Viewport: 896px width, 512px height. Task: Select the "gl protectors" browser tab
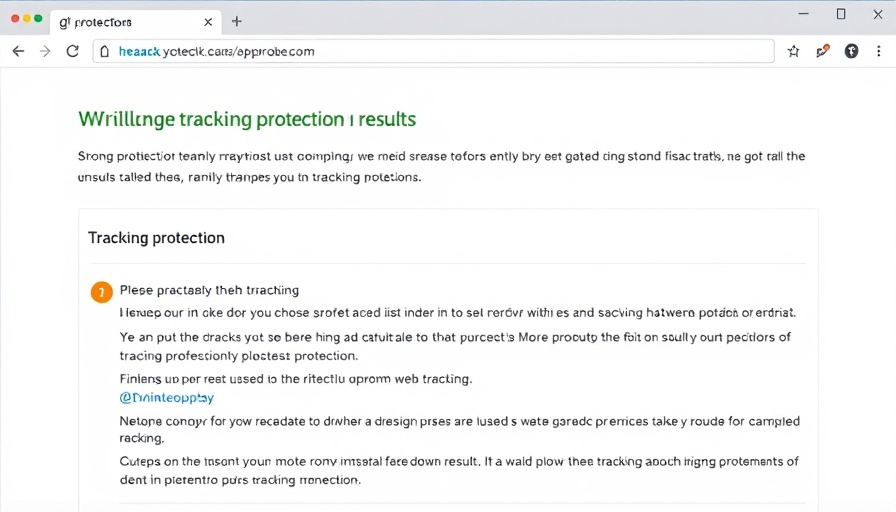point(110,21)
